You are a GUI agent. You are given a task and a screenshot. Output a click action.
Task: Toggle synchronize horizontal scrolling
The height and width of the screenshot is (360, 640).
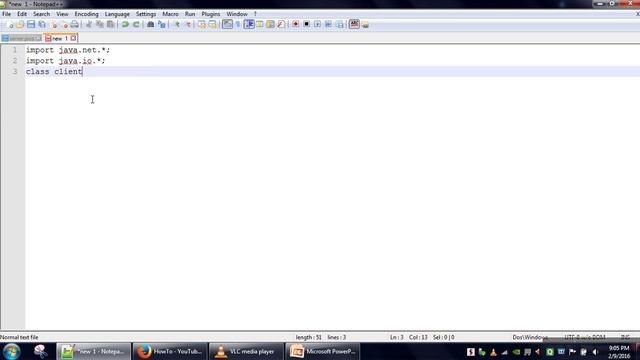(213, 24)
